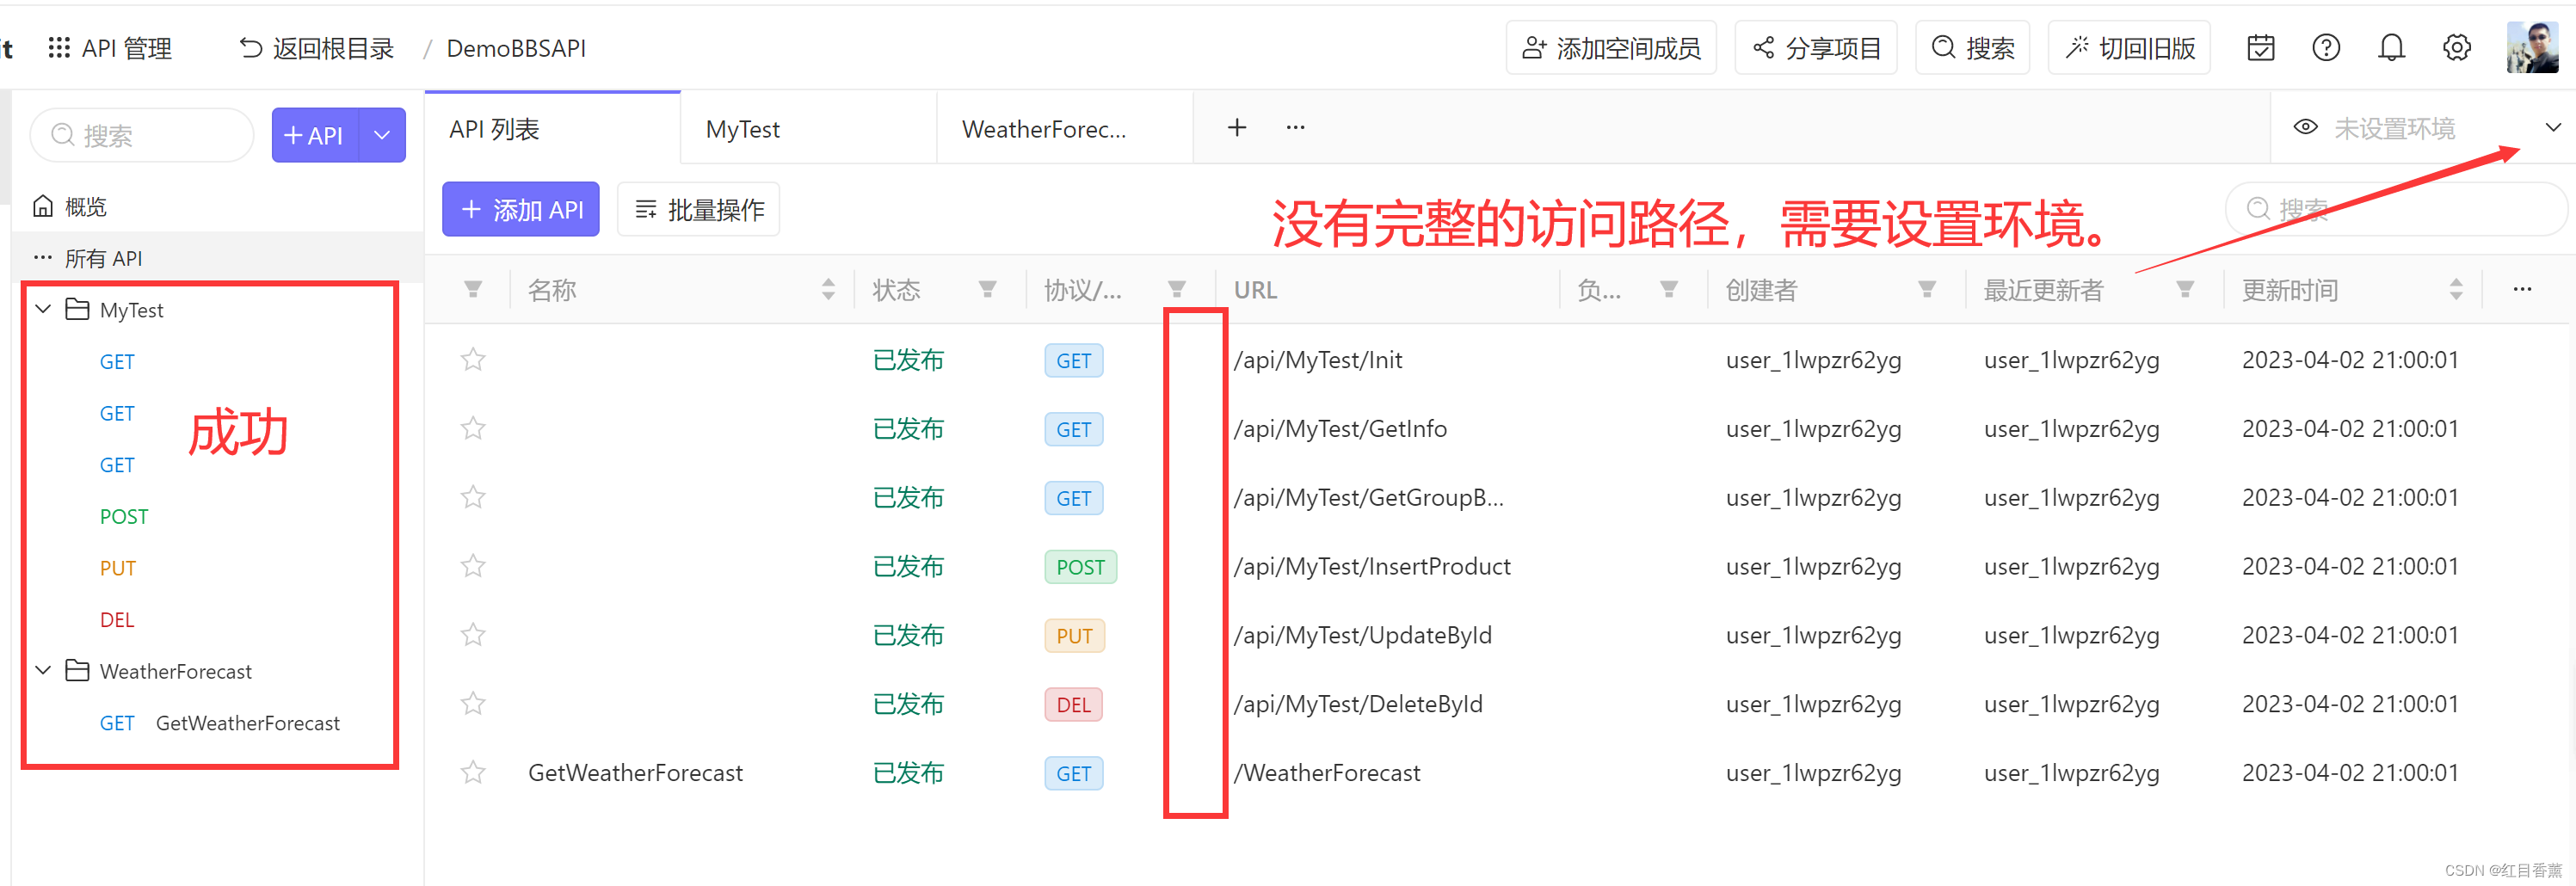Star the /api/MyTest/Init API row
This screenshot has width=2576, height=886.
[472, 359]
